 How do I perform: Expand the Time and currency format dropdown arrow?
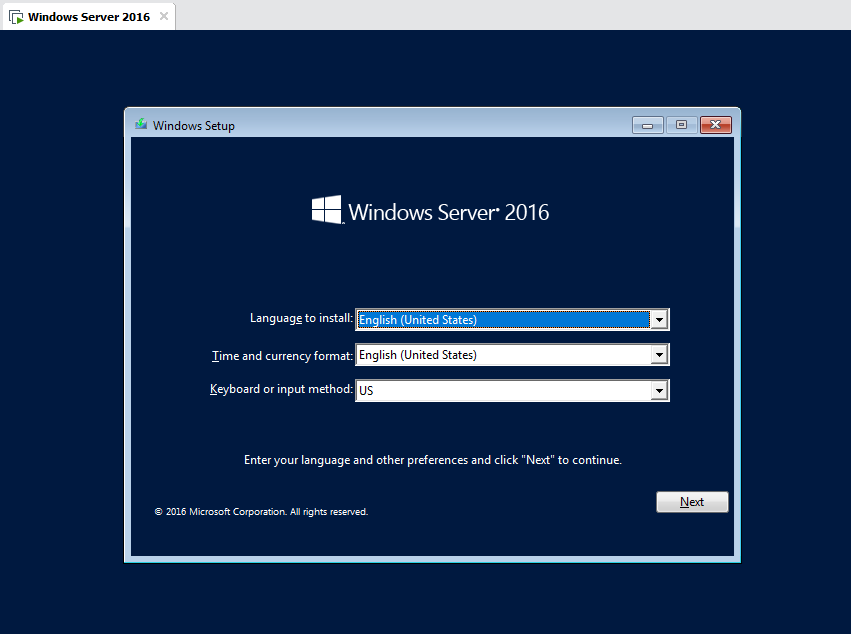pos(659,355)
